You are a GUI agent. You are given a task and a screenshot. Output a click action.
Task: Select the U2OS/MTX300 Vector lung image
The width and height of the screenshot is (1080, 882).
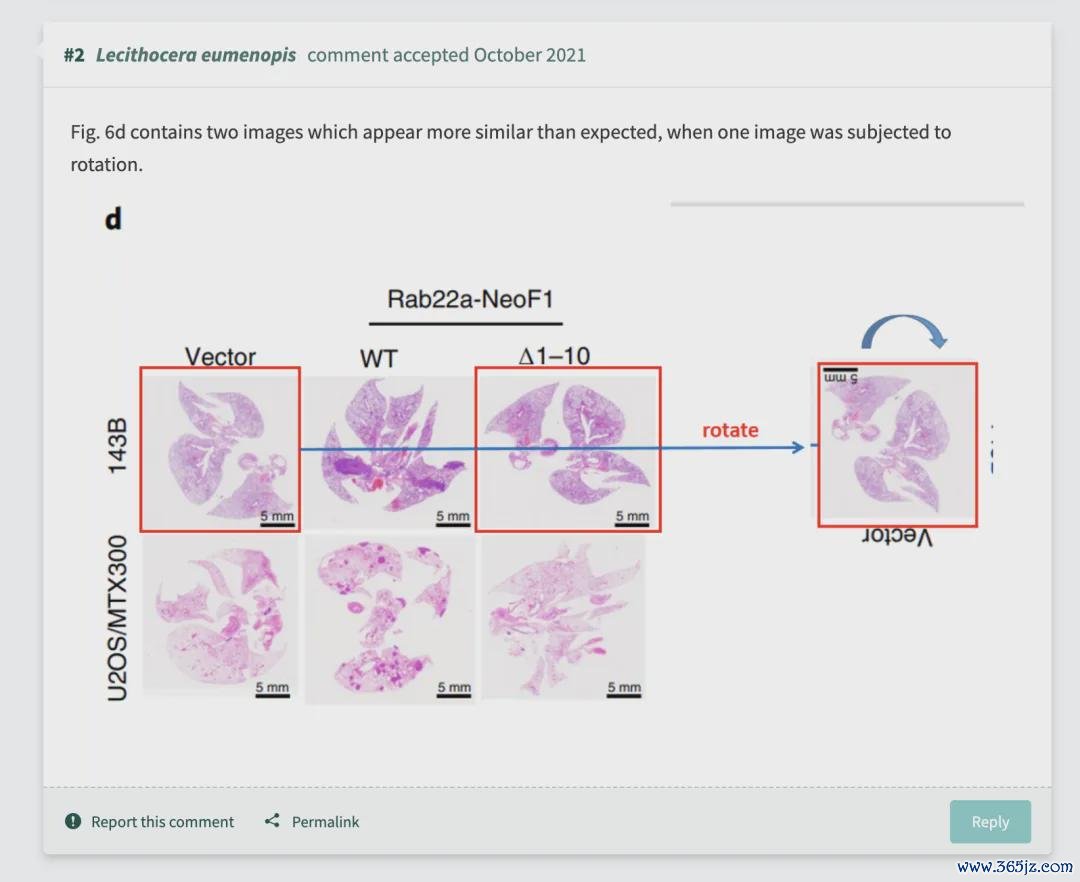(x=220, y=618)
